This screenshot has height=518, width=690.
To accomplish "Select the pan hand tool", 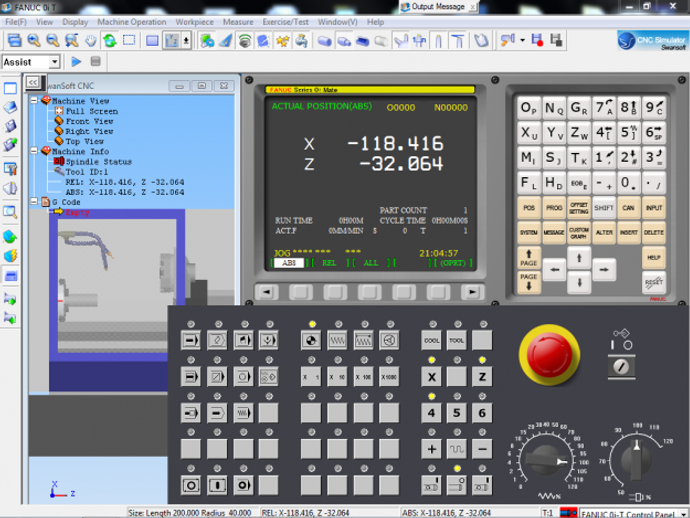I will [91, 40].
